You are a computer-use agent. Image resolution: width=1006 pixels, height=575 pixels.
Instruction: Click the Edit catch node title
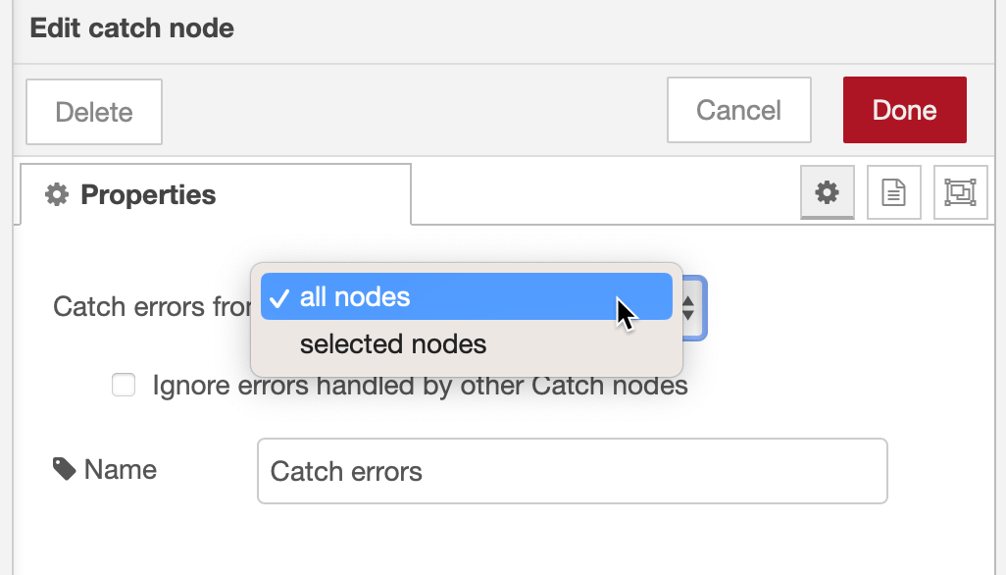click(x=132, y=28)
